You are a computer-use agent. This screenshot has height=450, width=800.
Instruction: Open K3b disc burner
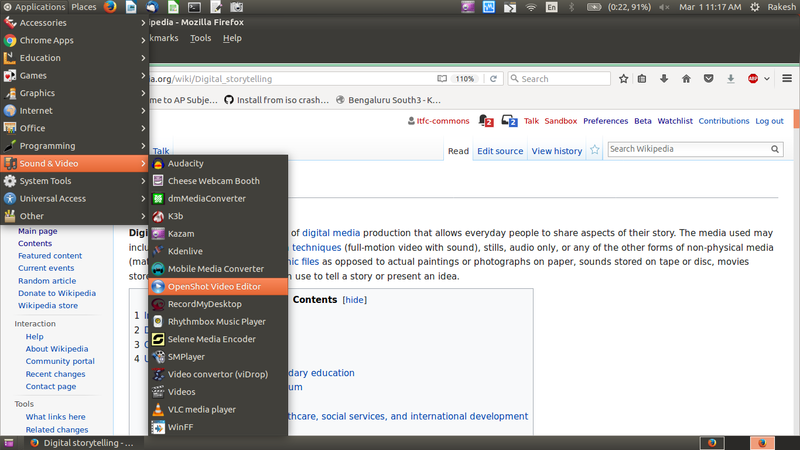click(218, 216)
